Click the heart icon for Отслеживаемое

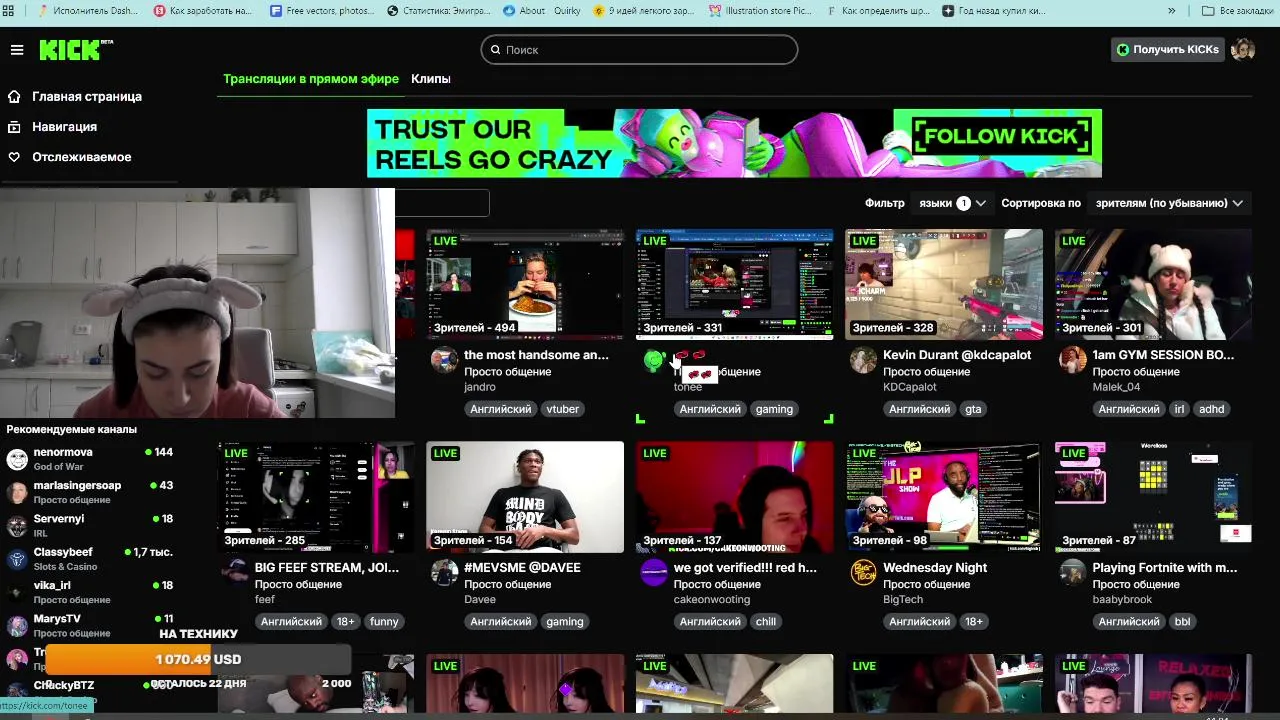[x=14, y=157]
